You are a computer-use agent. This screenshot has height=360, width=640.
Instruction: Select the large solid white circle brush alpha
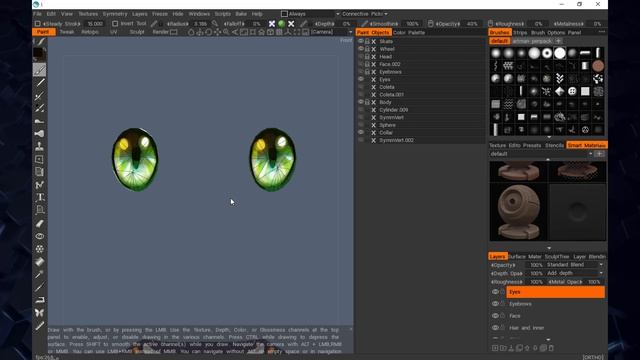point(560,53)
